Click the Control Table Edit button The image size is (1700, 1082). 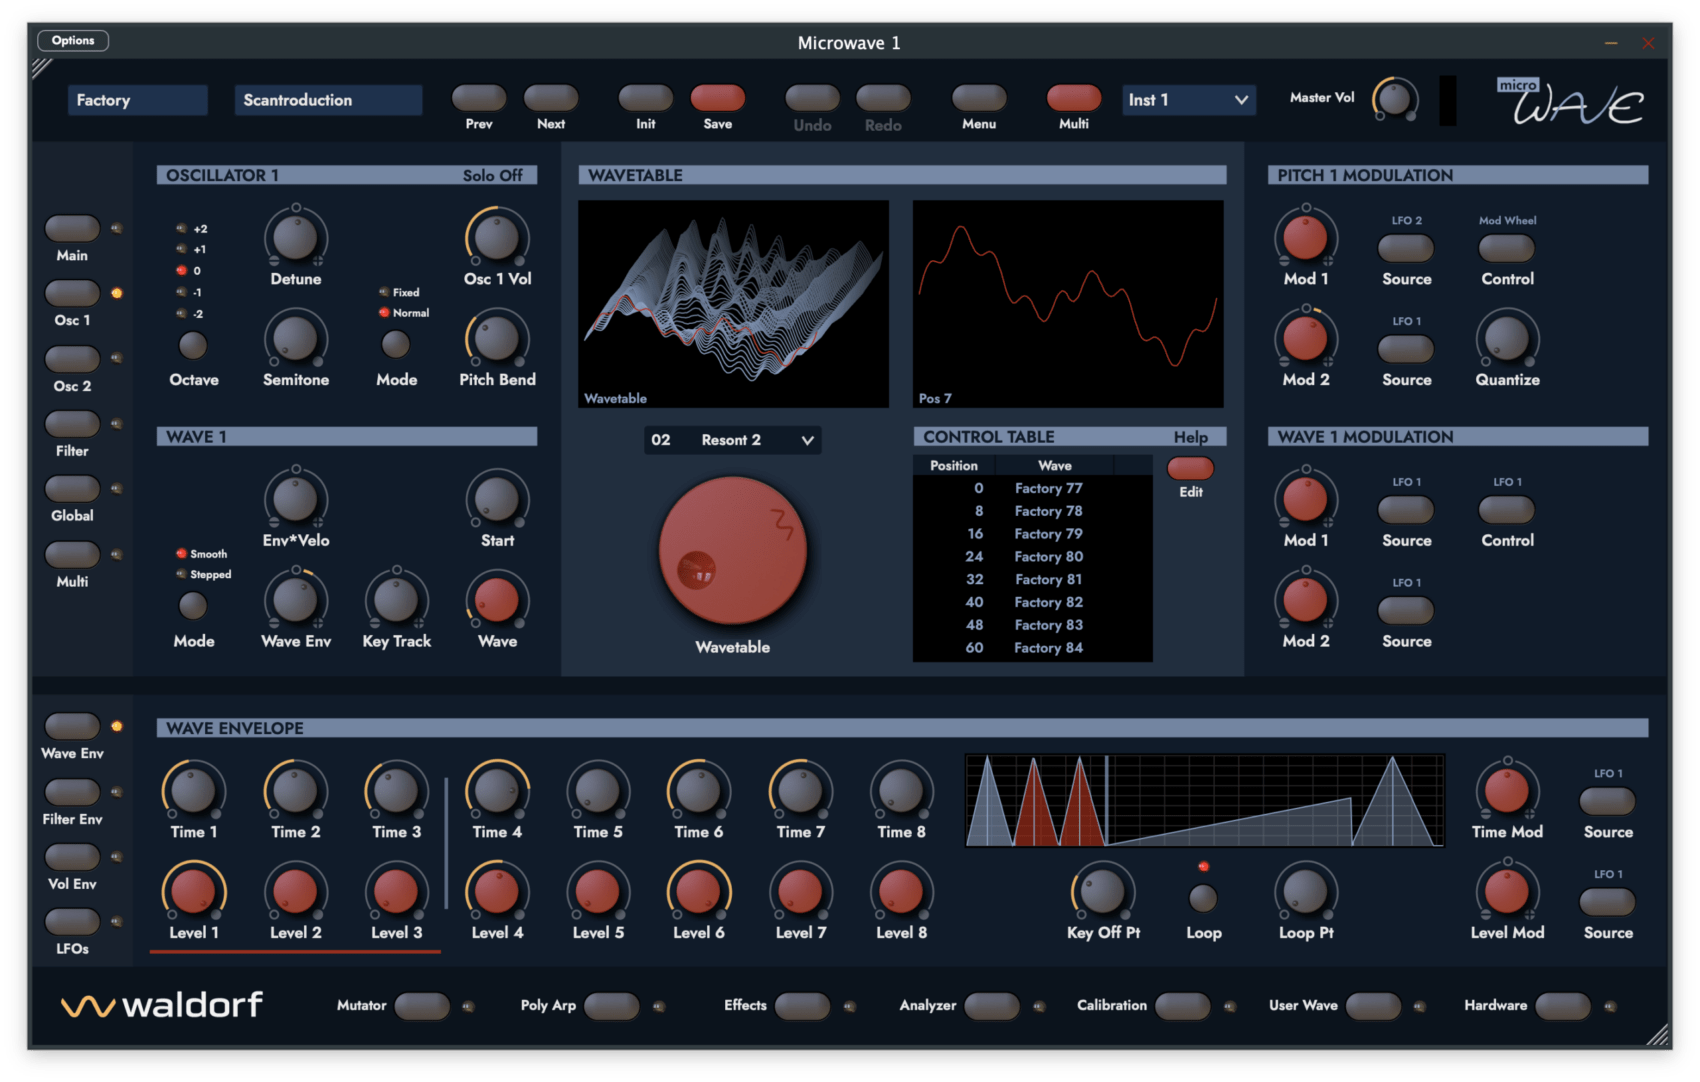1190,468
